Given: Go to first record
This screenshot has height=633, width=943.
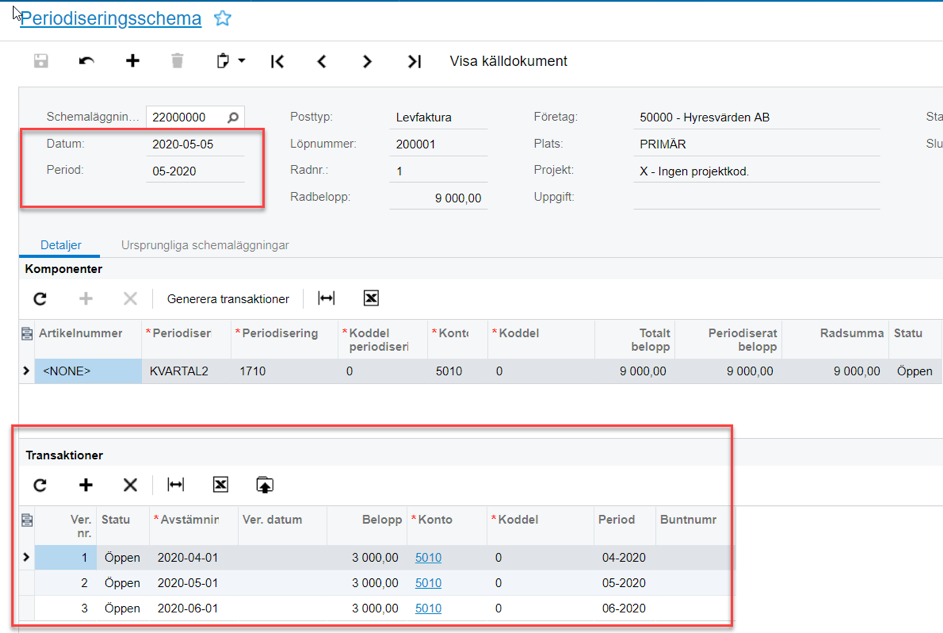Looking at the screenshot, I should click(x=277, y=61).
